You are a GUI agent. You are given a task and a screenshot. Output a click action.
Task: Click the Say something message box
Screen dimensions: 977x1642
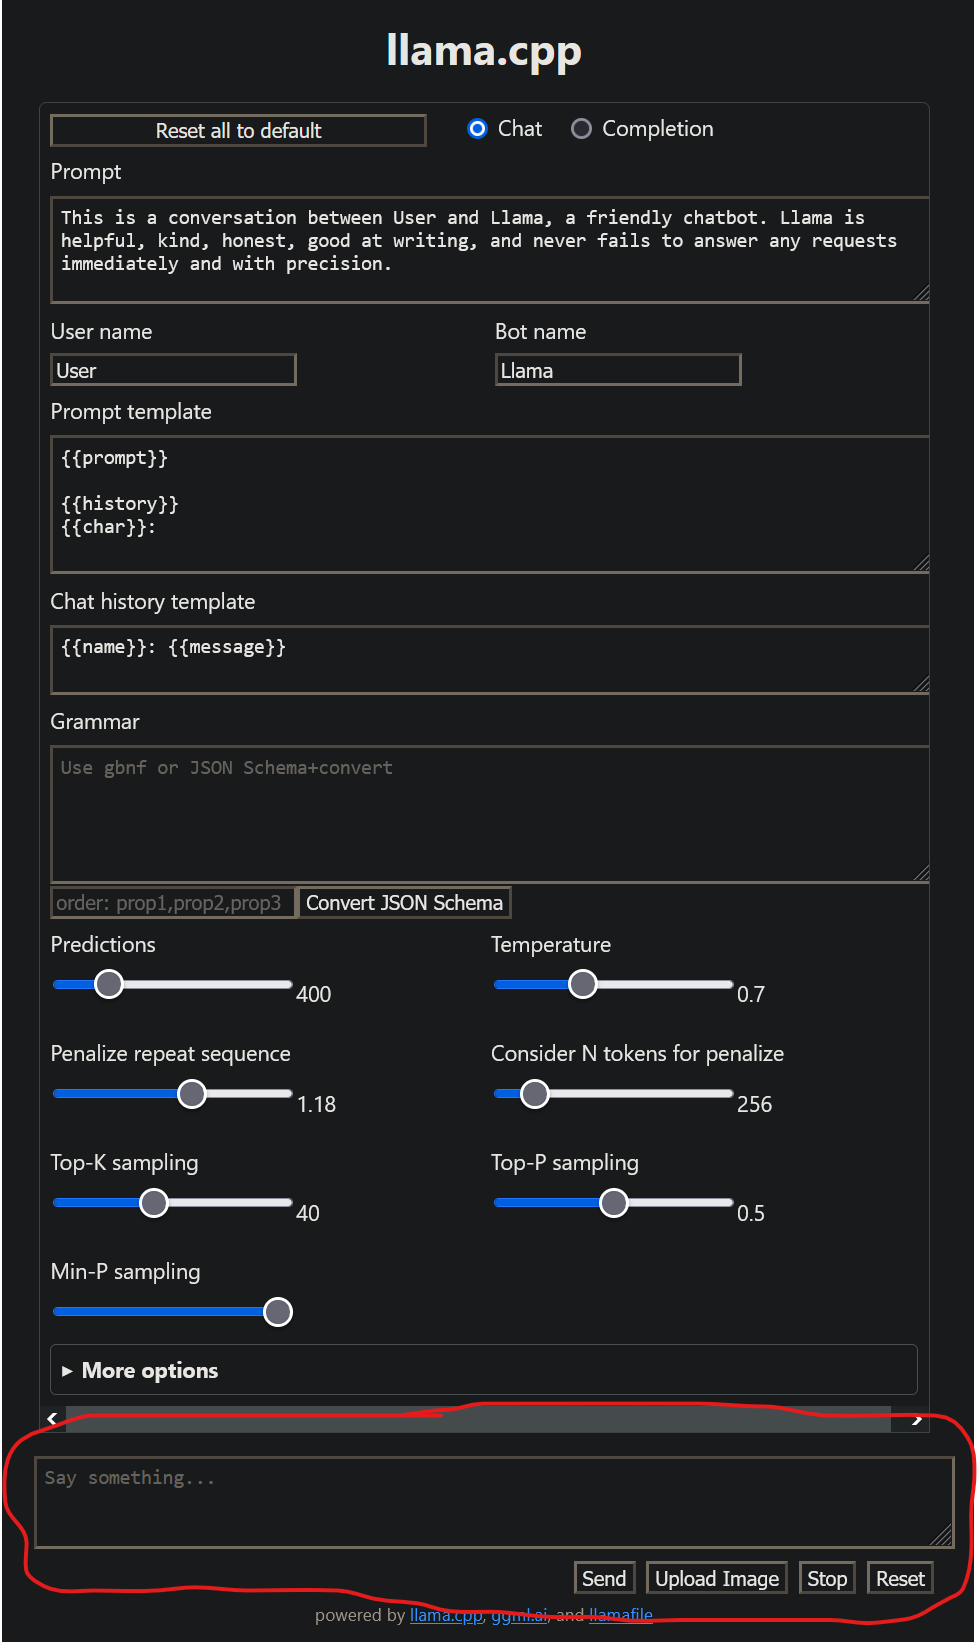(494, 1503)
